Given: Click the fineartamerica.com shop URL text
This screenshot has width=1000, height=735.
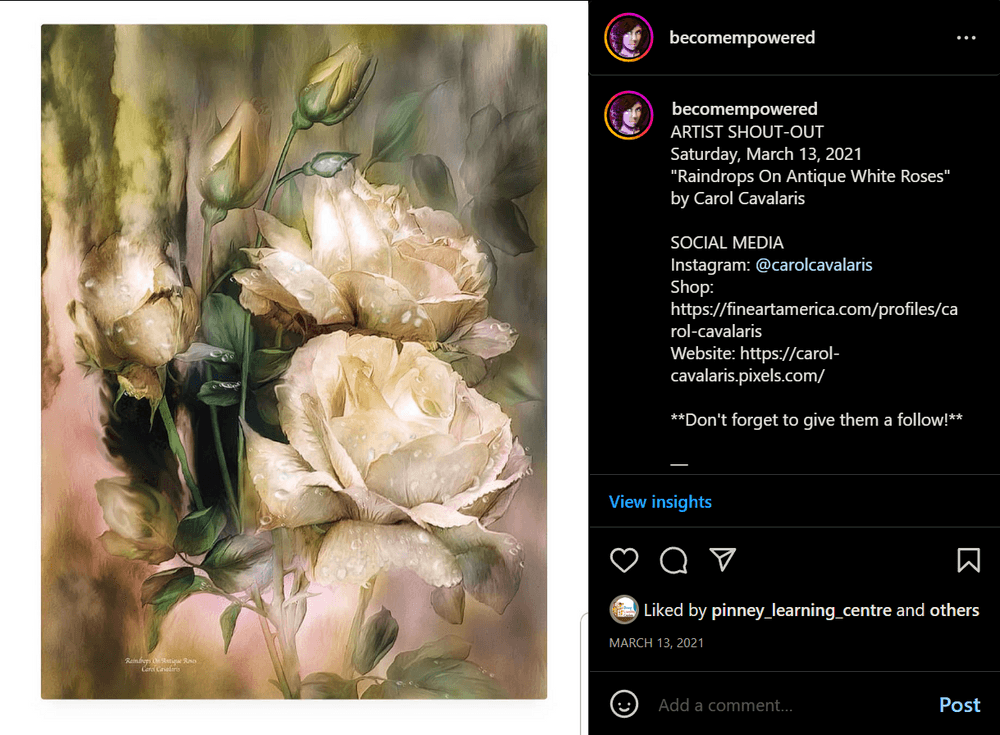Looking at the screenshot, I should point(814,320).
